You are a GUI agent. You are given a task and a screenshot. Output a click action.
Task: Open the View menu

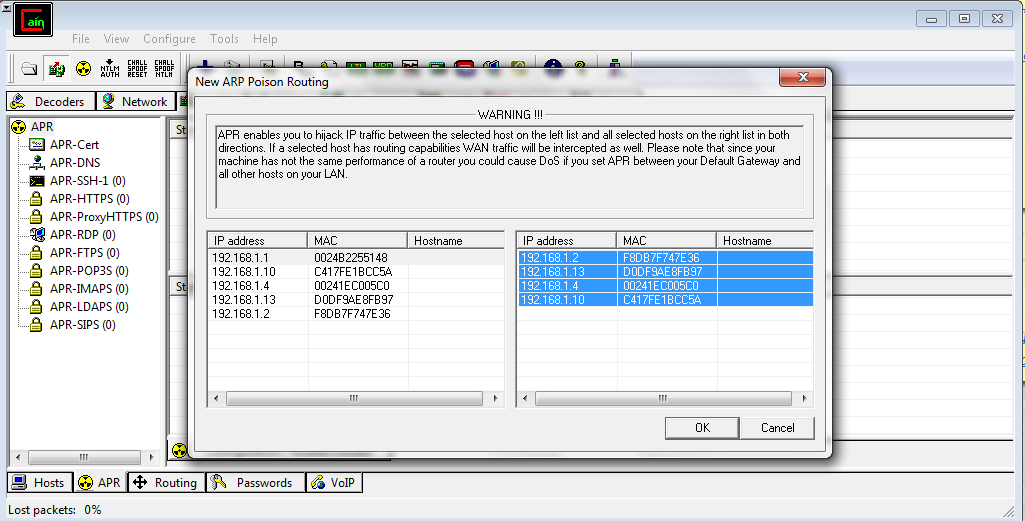coord(116,39)
